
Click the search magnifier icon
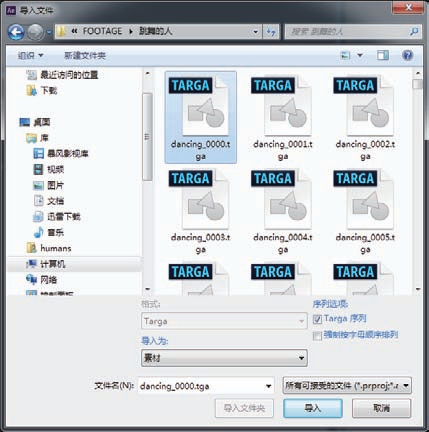414,32
